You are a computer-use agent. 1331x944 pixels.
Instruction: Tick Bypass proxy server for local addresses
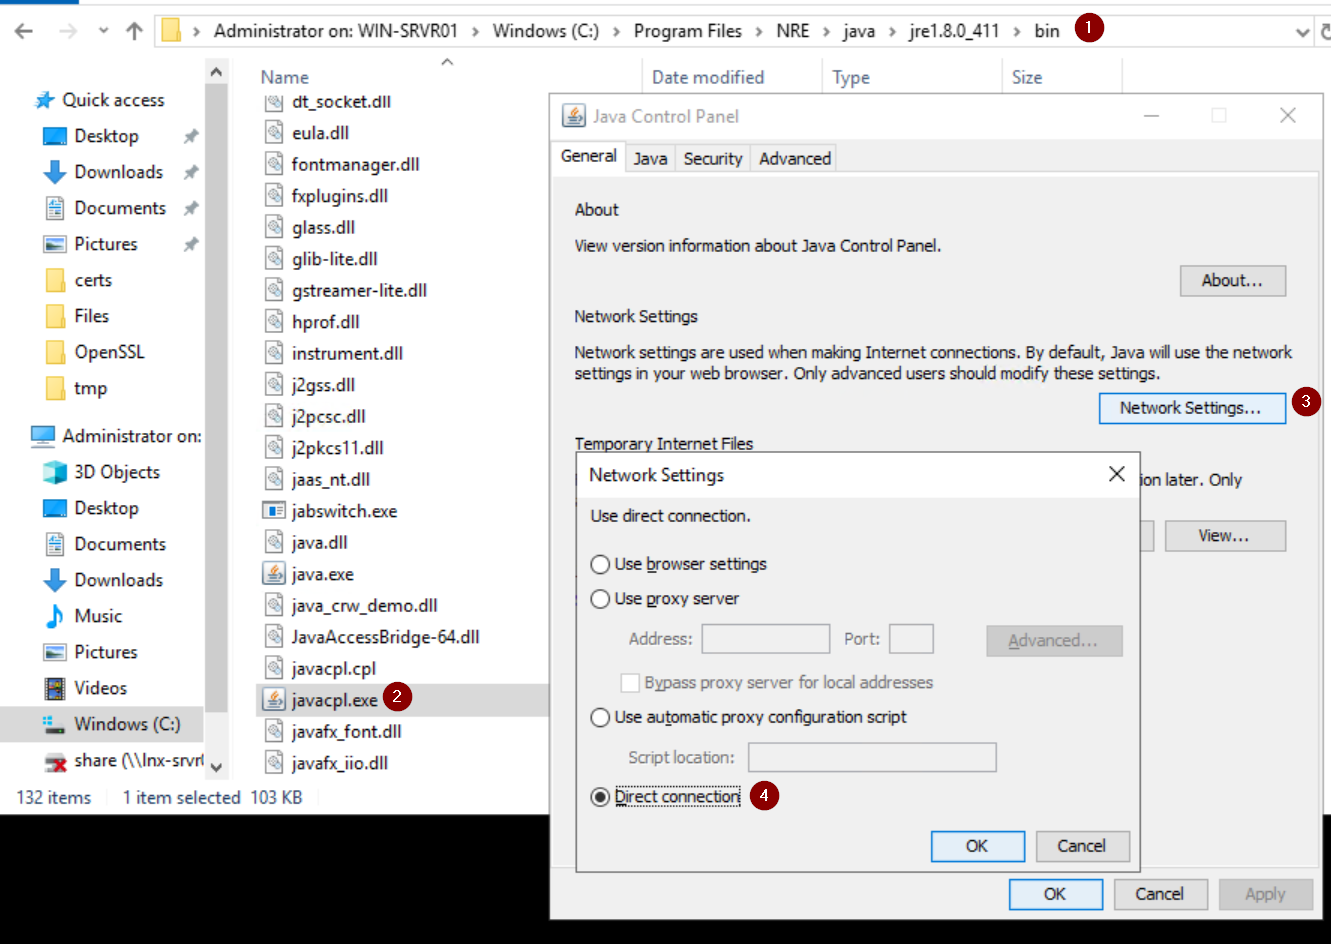630,683
